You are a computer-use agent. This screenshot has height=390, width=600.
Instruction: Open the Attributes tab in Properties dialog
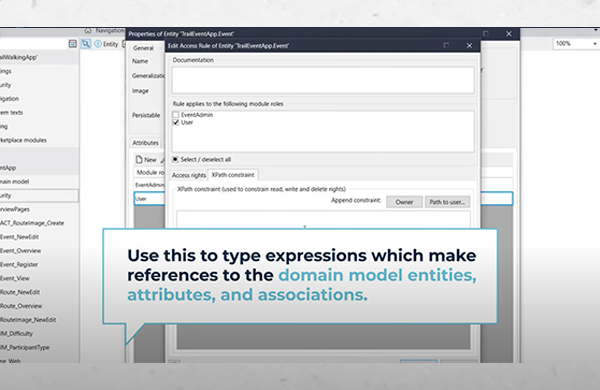point(145,143)
